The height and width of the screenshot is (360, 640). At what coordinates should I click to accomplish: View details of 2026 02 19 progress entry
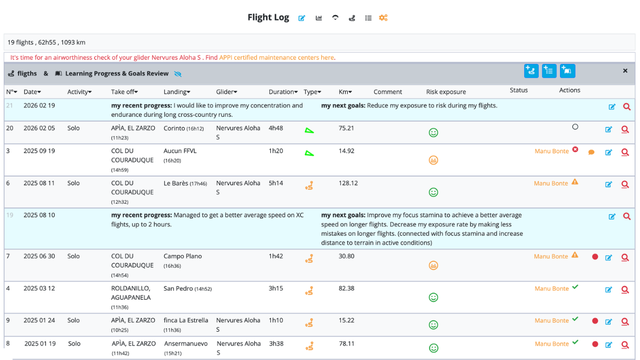(627, 107)
